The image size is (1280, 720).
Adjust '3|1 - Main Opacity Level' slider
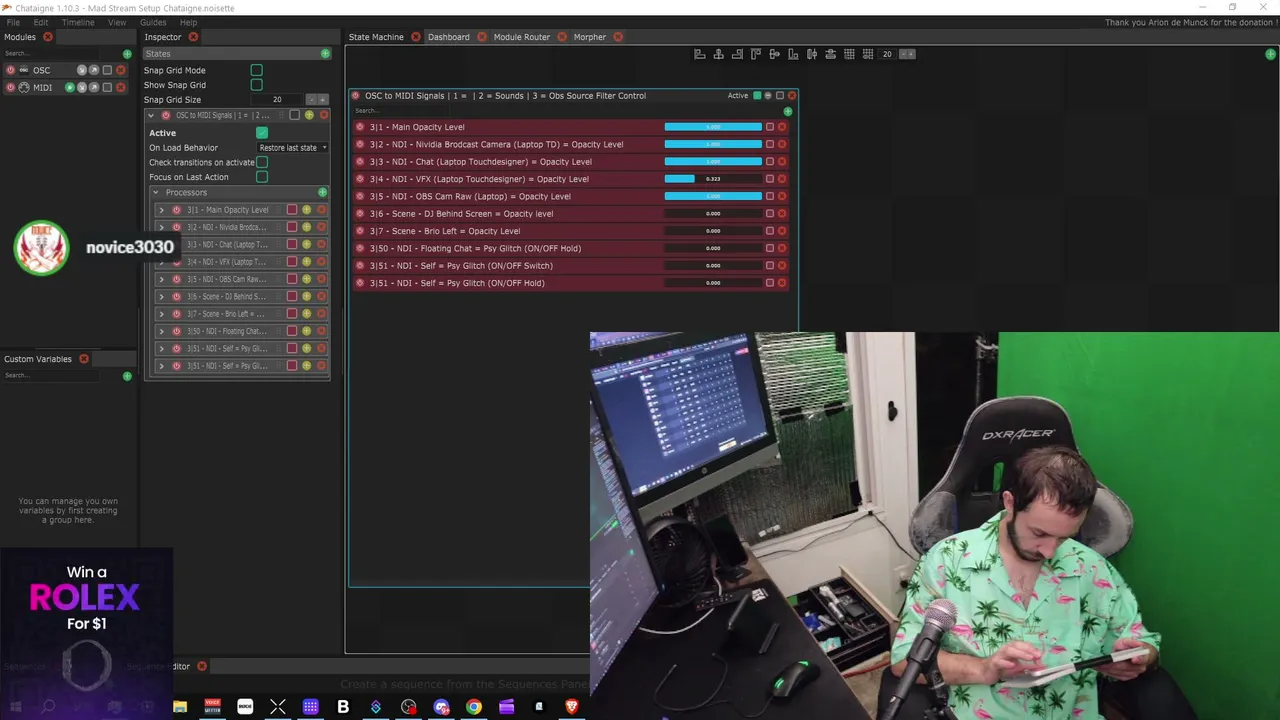tap(713, 127)
